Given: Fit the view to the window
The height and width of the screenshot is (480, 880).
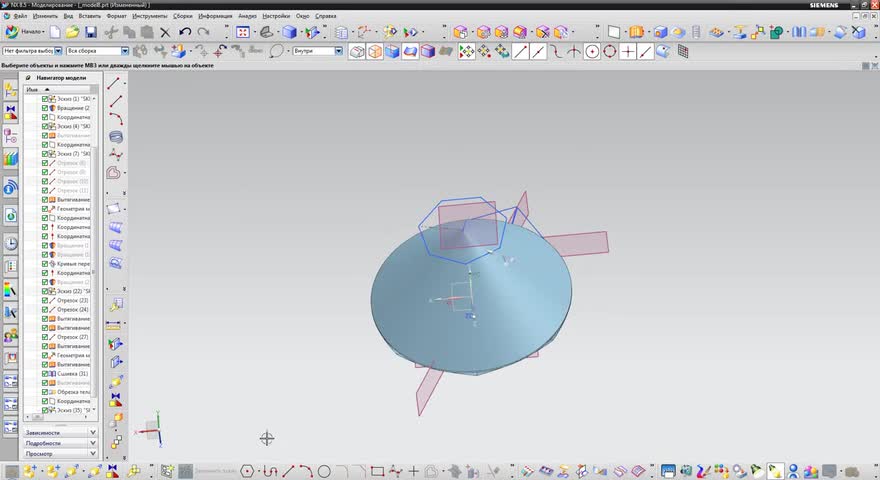Looking at the screenshot, I should [x=242, y=32].
